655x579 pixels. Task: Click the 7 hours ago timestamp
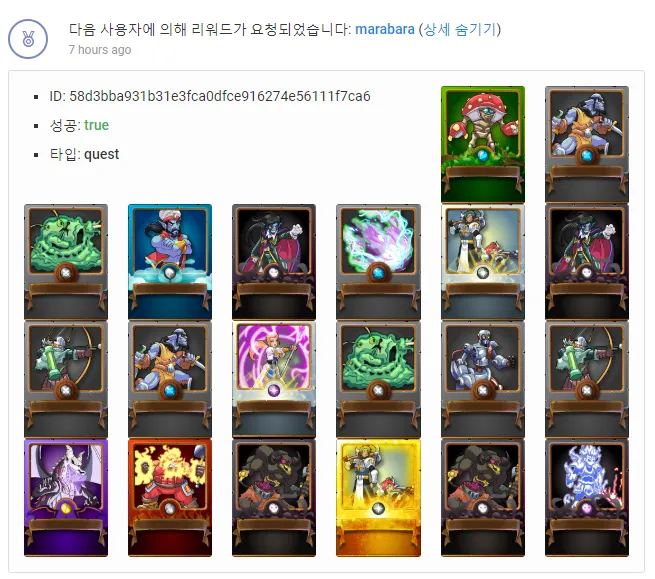100,50
